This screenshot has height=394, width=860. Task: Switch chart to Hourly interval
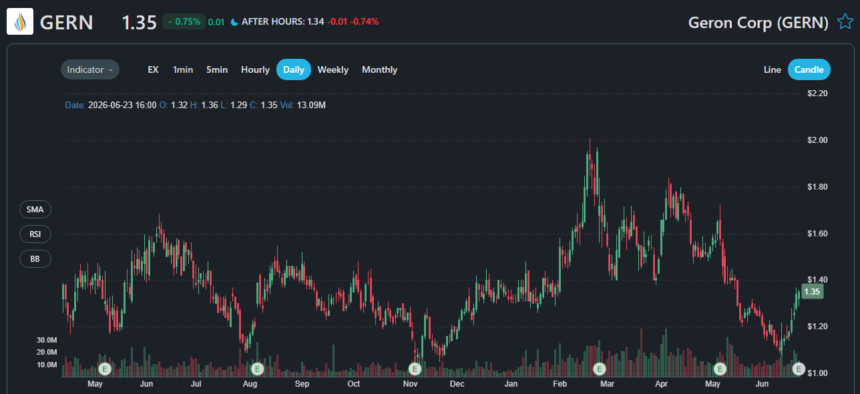256,70
